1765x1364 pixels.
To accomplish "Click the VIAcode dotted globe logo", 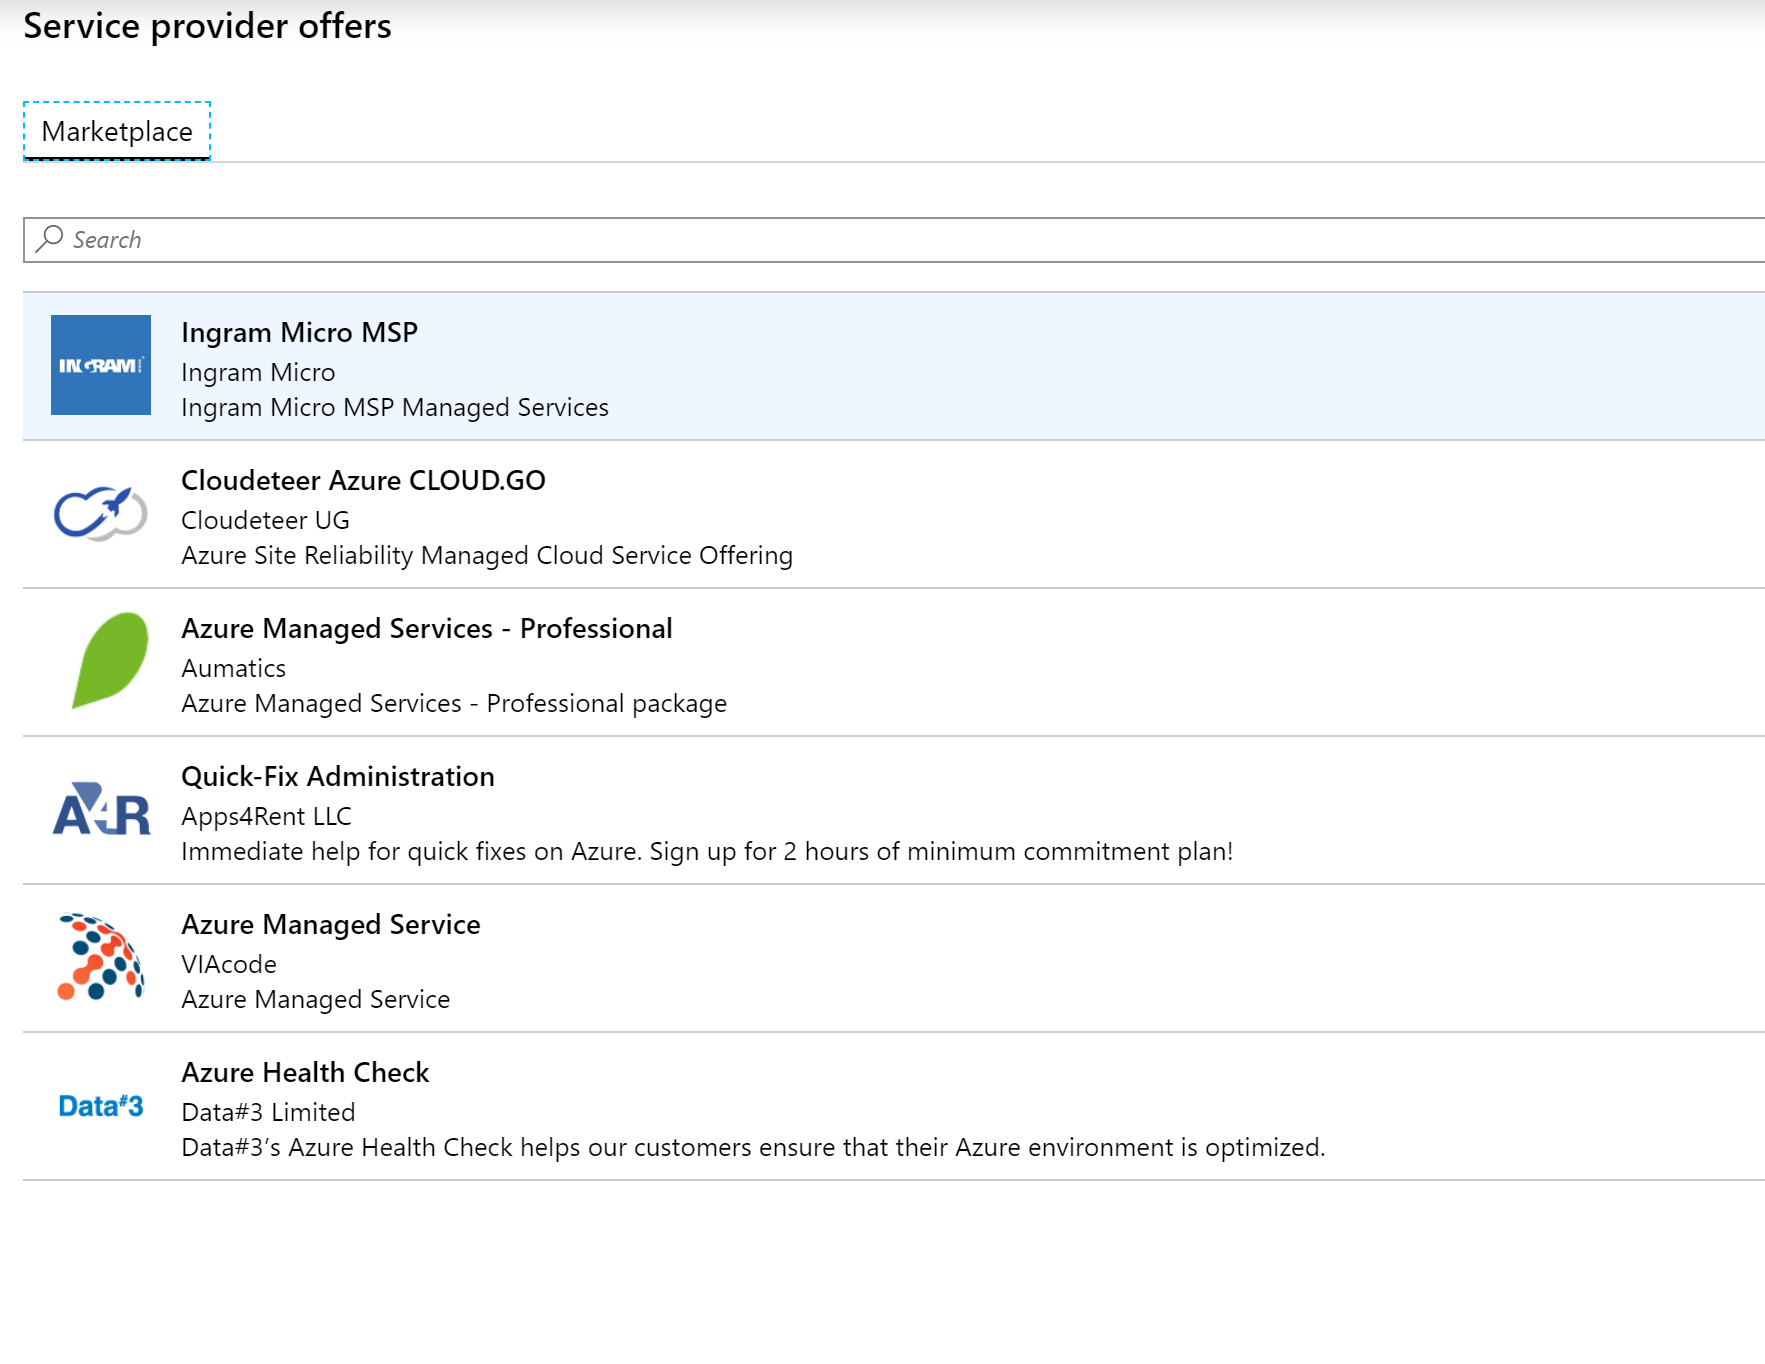I will pos(101,957).
